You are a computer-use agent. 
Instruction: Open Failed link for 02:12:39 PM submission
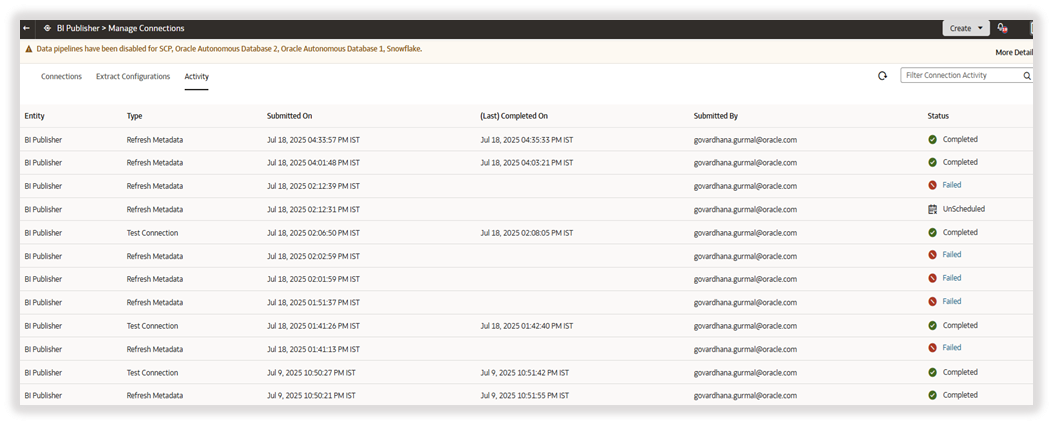click(x=952, y=185)
